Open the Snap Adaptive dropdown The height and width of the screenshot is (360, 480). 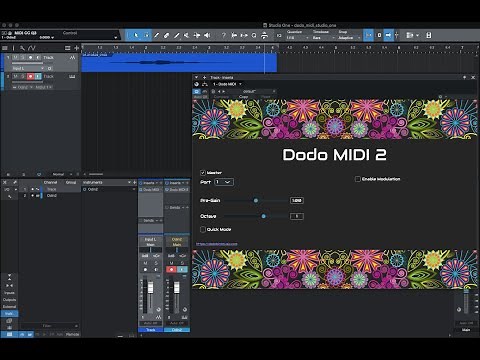pos(349,38)
